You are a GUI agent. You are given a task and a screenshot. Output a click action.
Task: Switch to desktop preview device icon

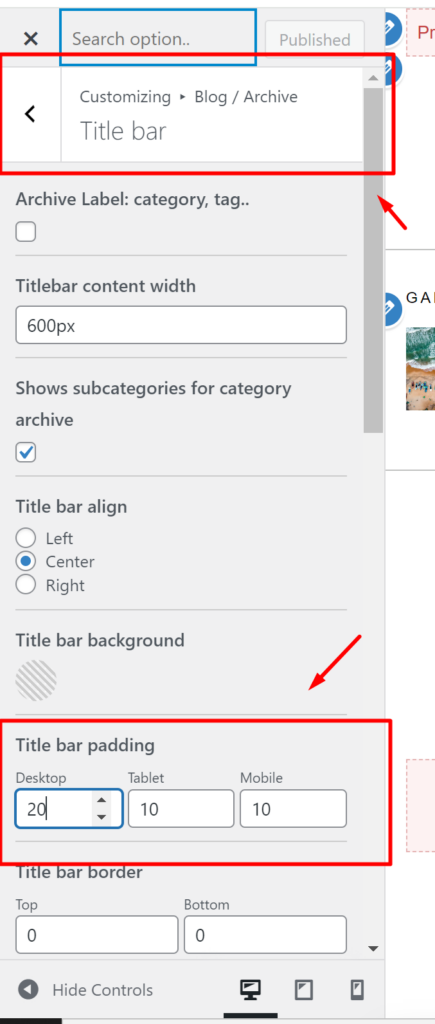pyautogui.click(x=250, y=990)
